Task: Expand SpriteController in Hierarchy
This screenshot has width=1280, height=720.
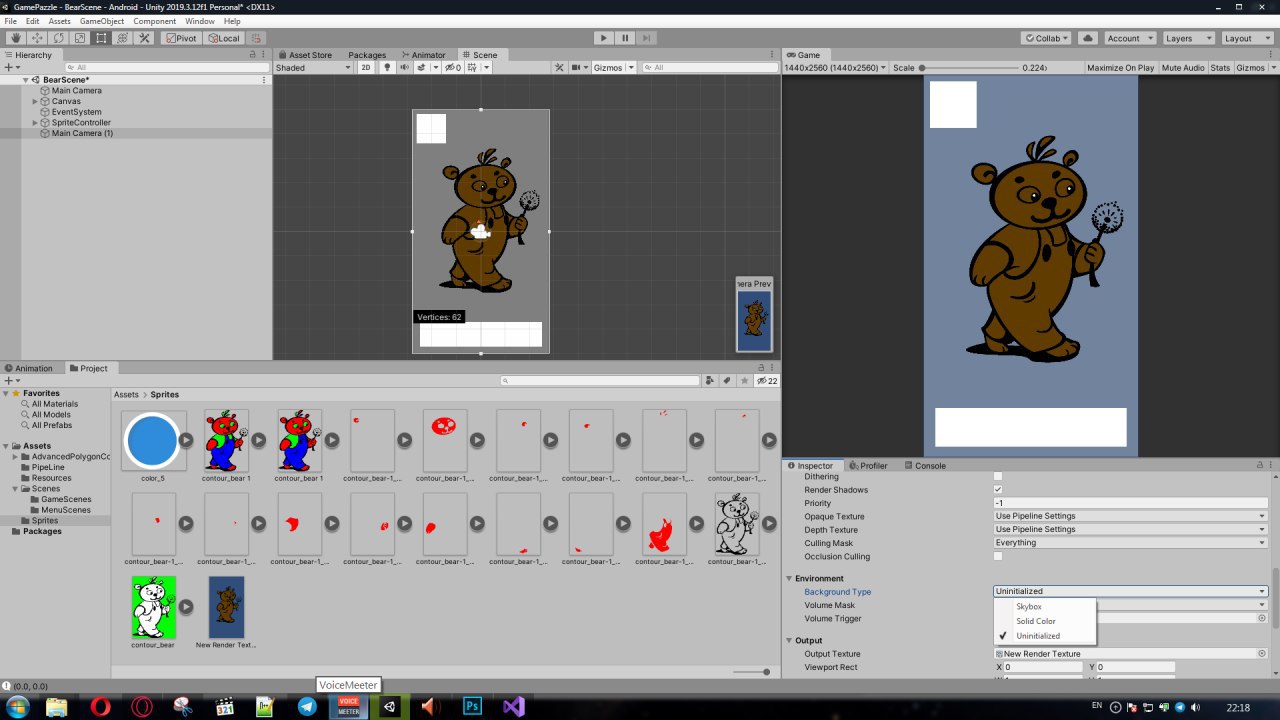Action: 35,122
